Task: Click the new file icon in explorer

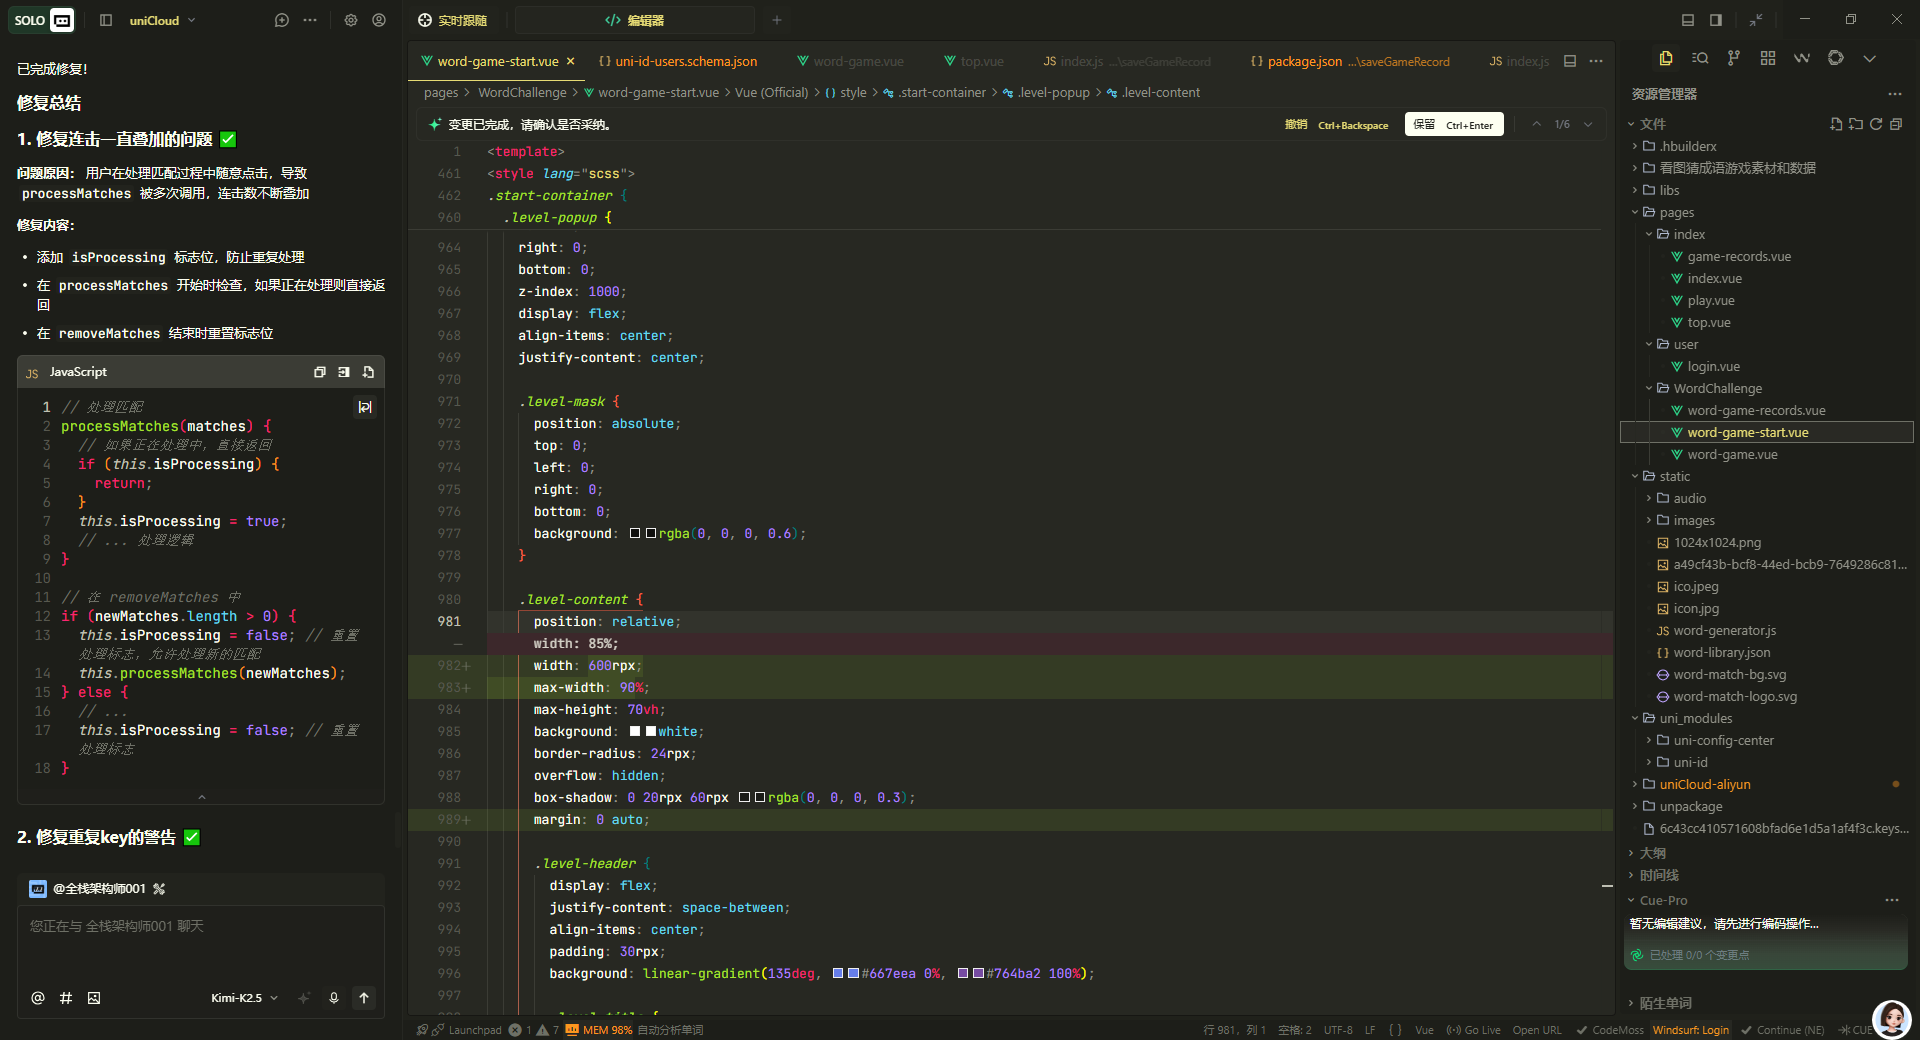Action: pos(1836,124)
